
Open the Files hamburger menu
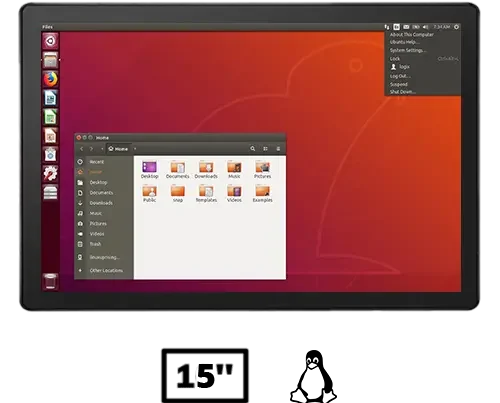click(278, 149)
